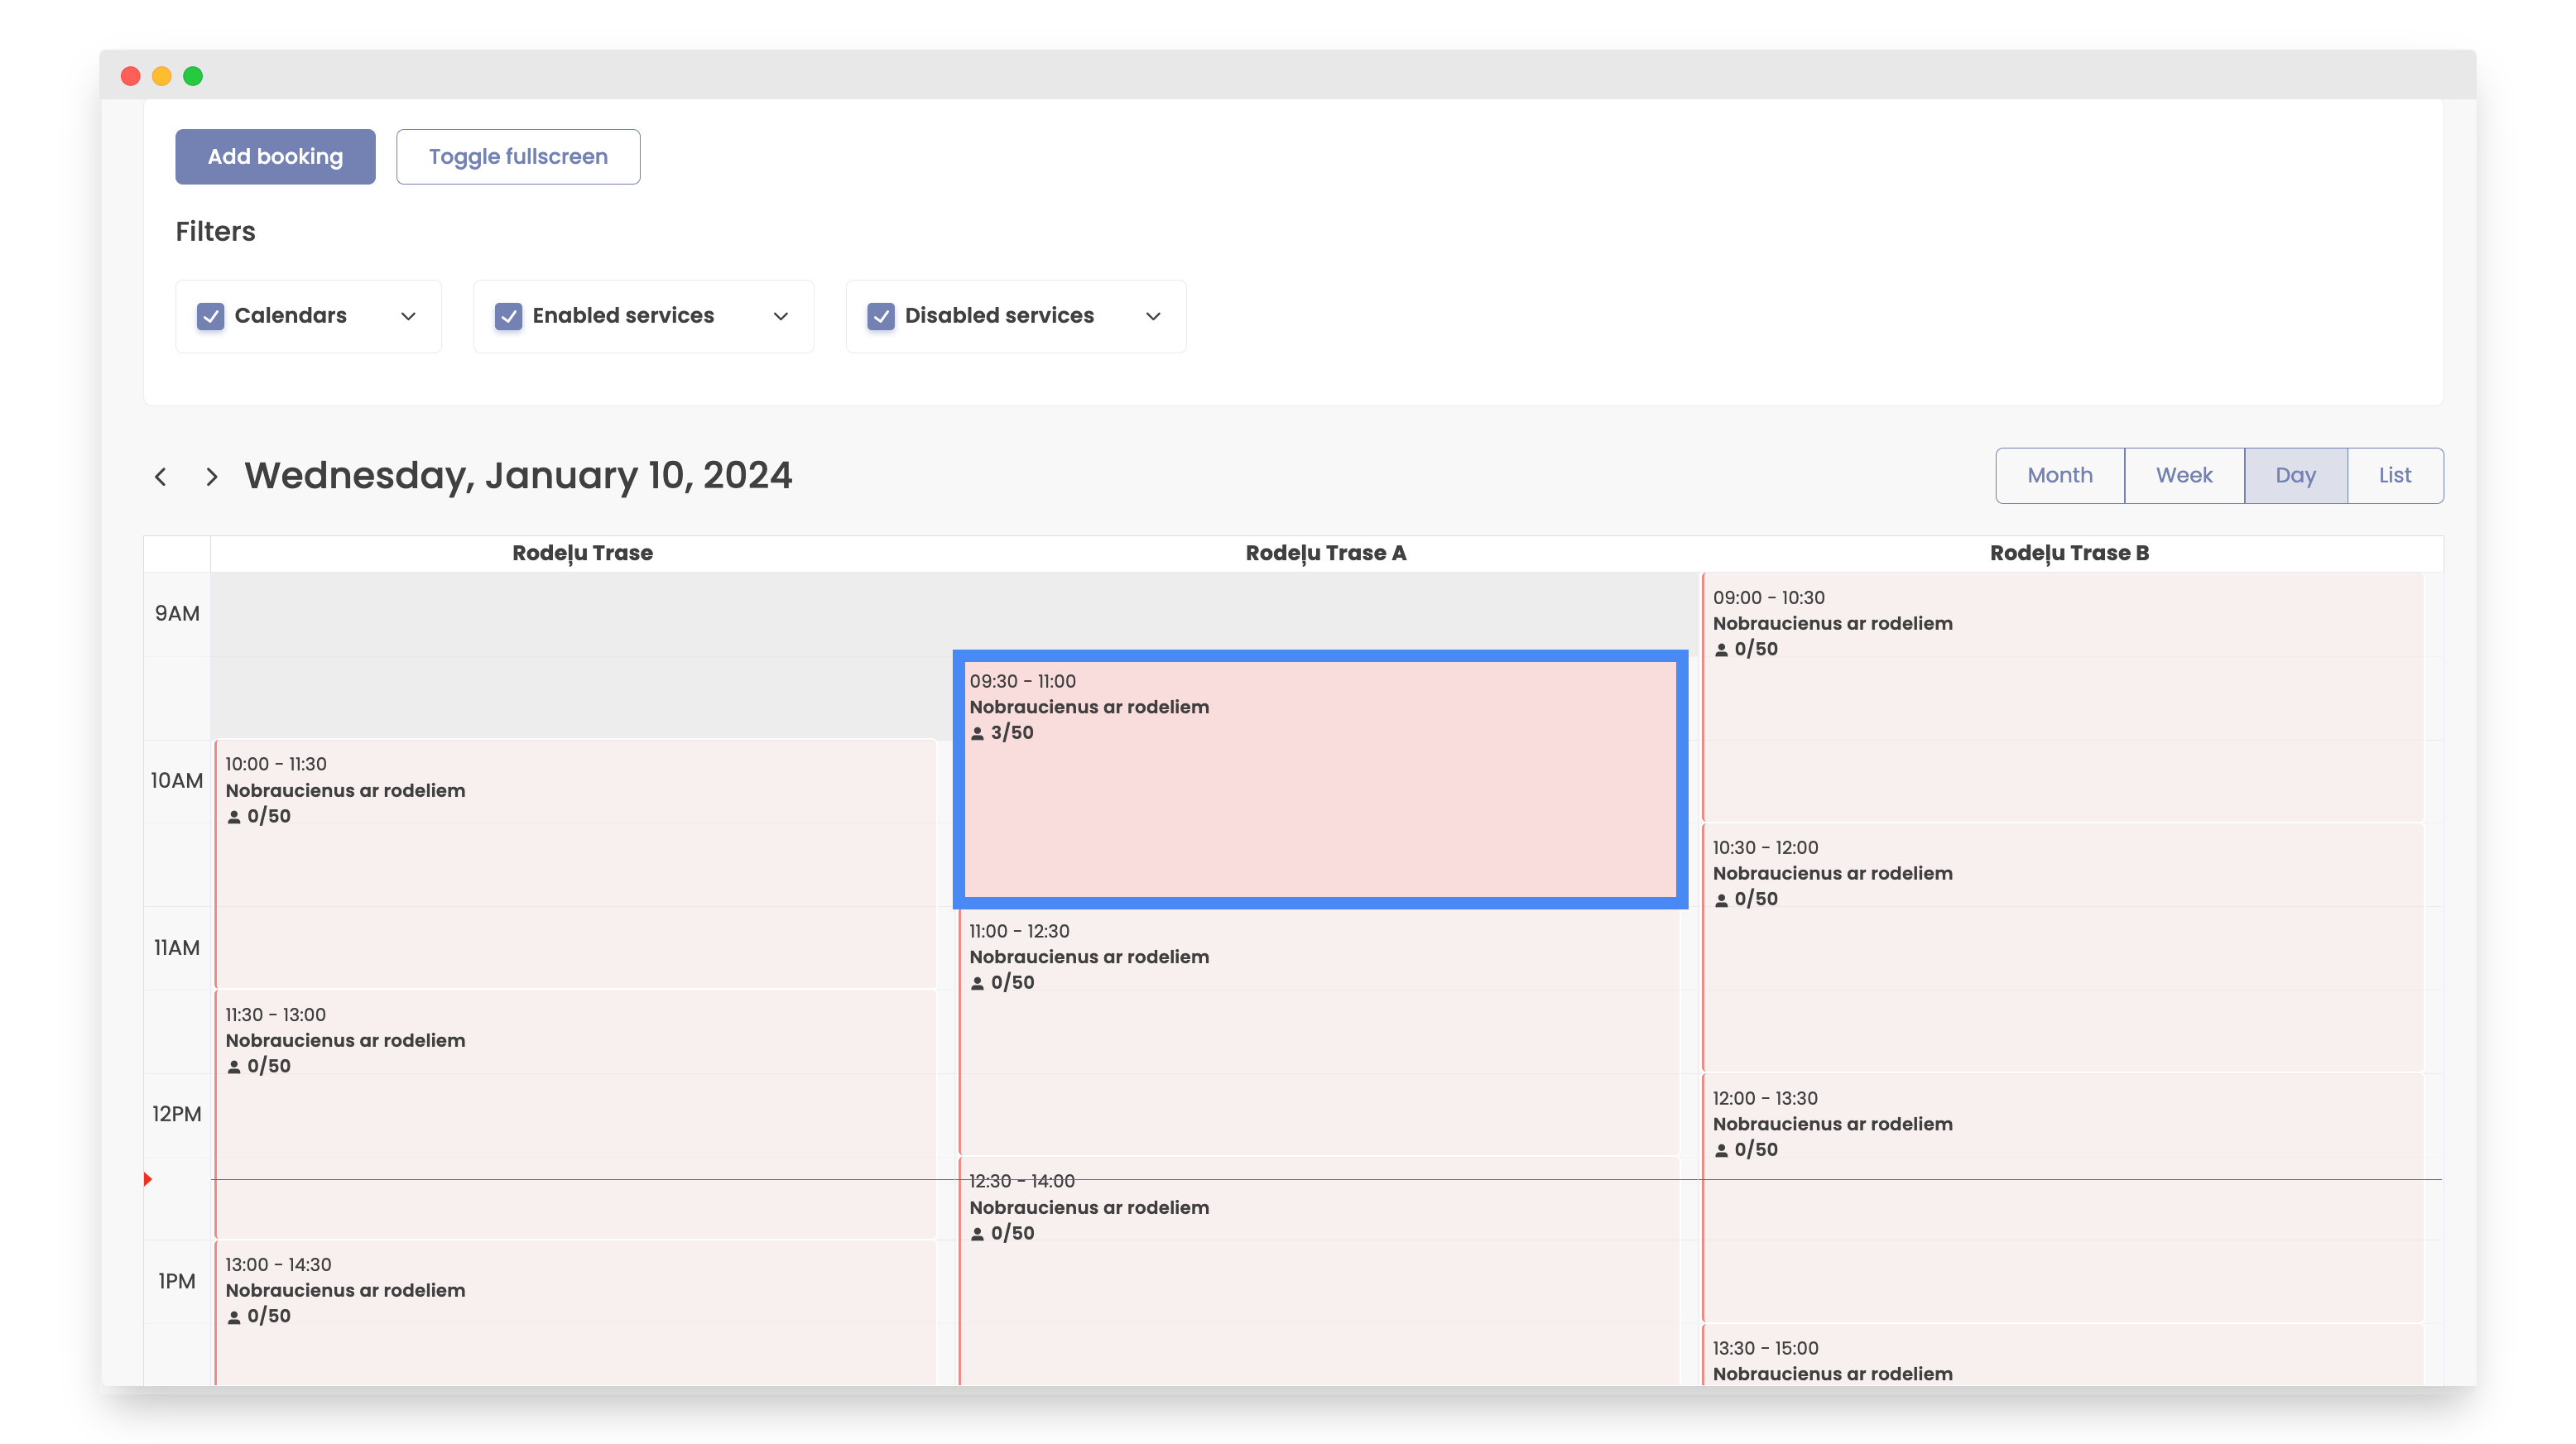
Task: Click the red current-time marker arrow
Action: pyautogui.click(x=148, y=1179)
